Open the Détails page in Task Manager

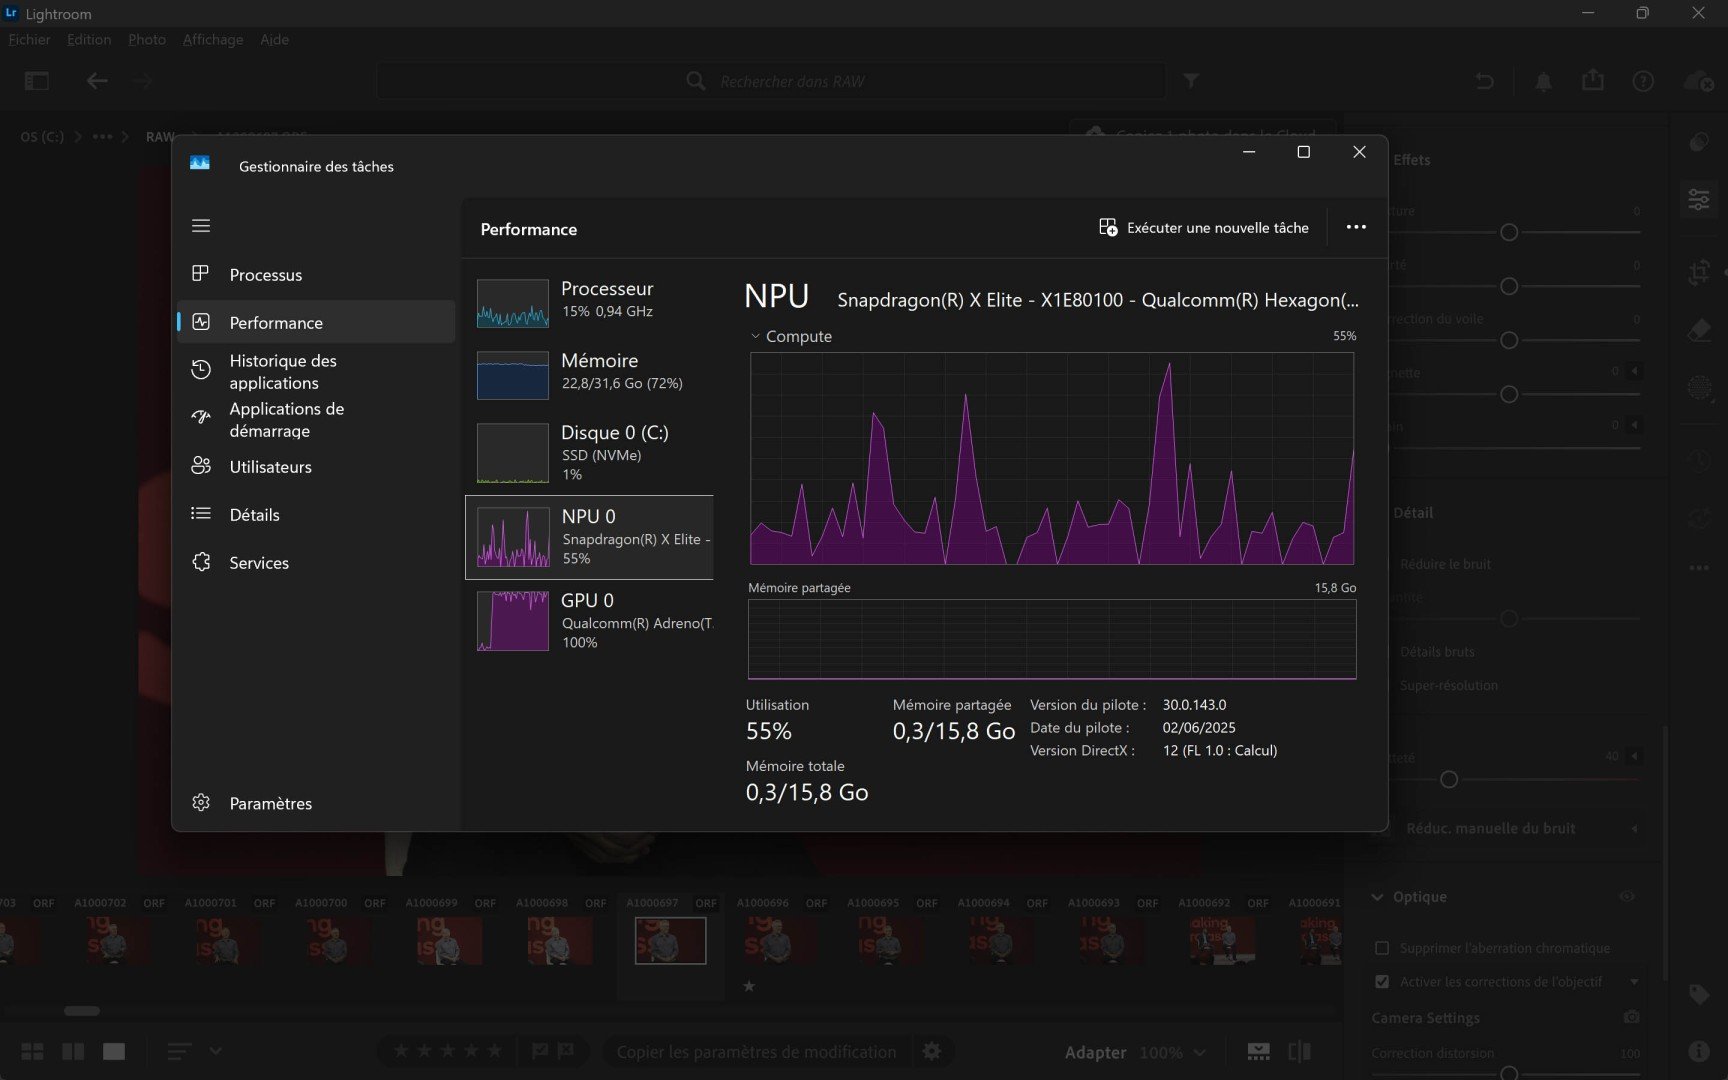[x=316, y=515]
